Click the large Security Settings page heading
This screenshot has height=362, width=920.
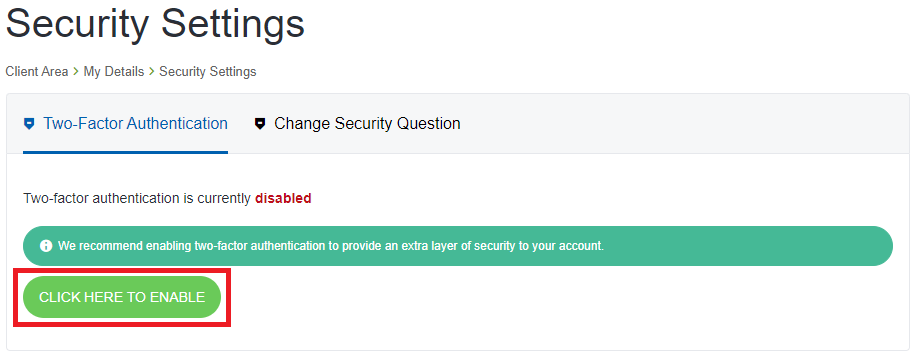click(x=155, y=23)
